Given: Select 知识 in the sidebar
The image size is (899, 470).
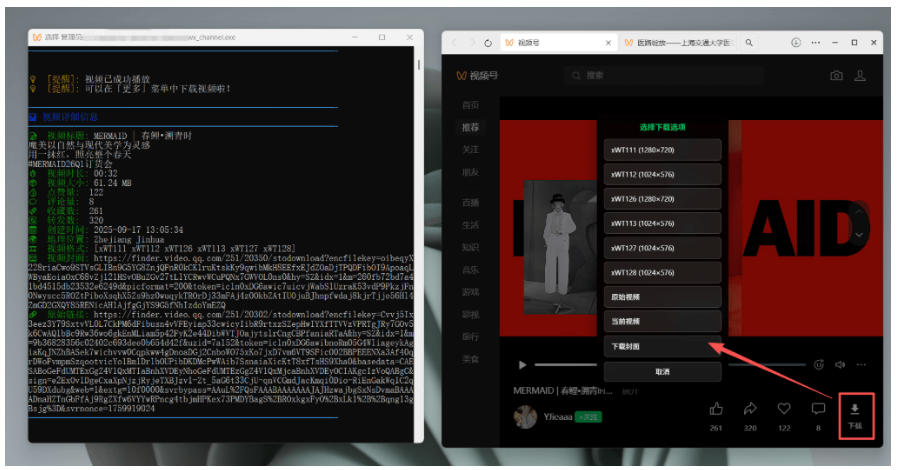Looking at the screenshot, I should point(471,247).
